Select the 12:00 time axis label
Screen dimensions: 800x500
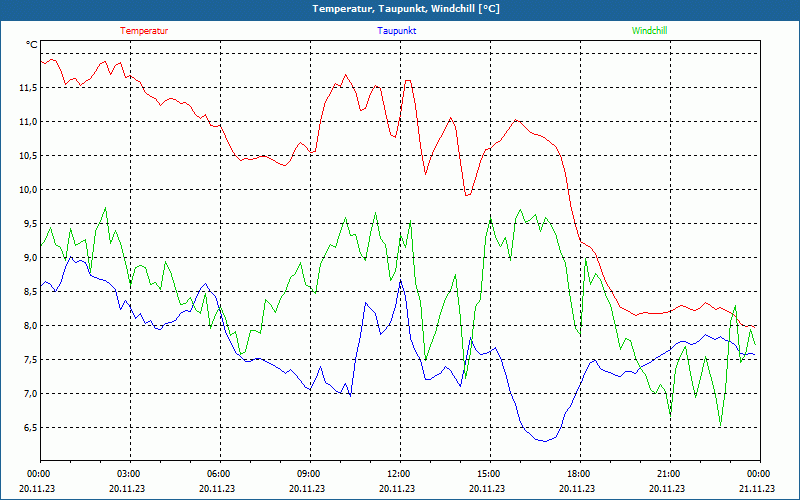coord(399,474)
